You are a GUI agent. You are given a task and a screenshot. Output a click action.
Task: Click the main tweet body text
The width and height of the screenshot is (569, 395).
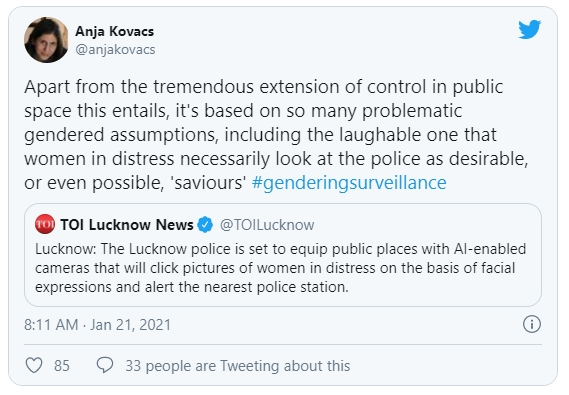point(276,135)
